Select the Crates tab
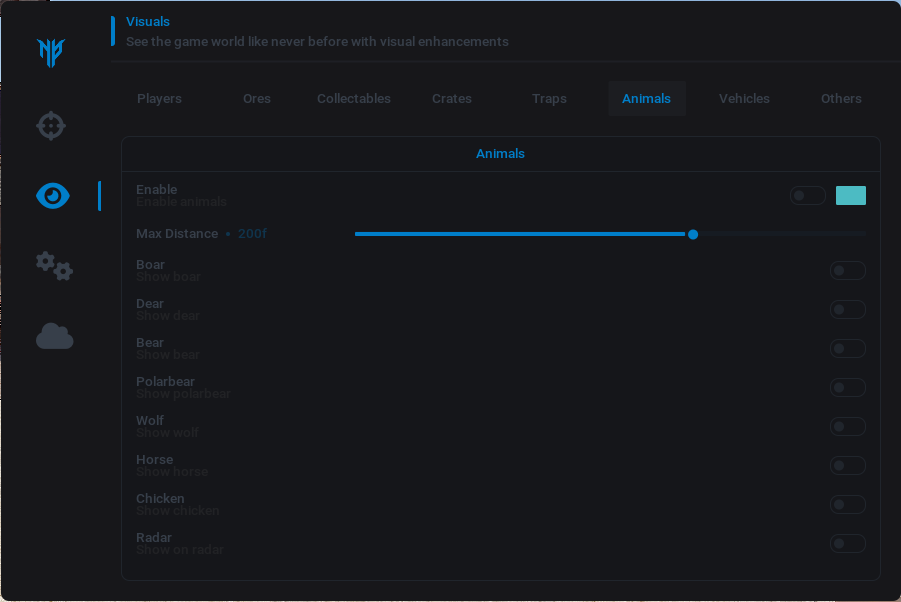Viewport: 901px width, 602px height. pos(452,99)
